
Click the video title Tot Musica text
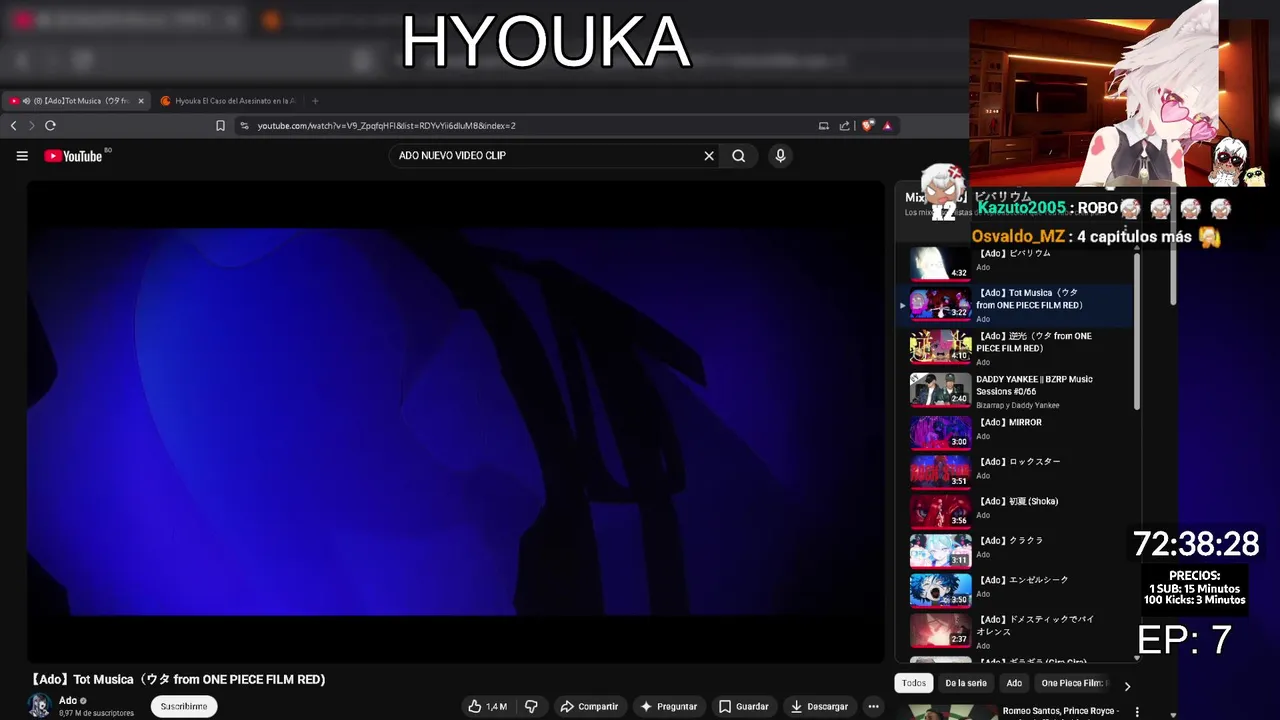point(176,680)
